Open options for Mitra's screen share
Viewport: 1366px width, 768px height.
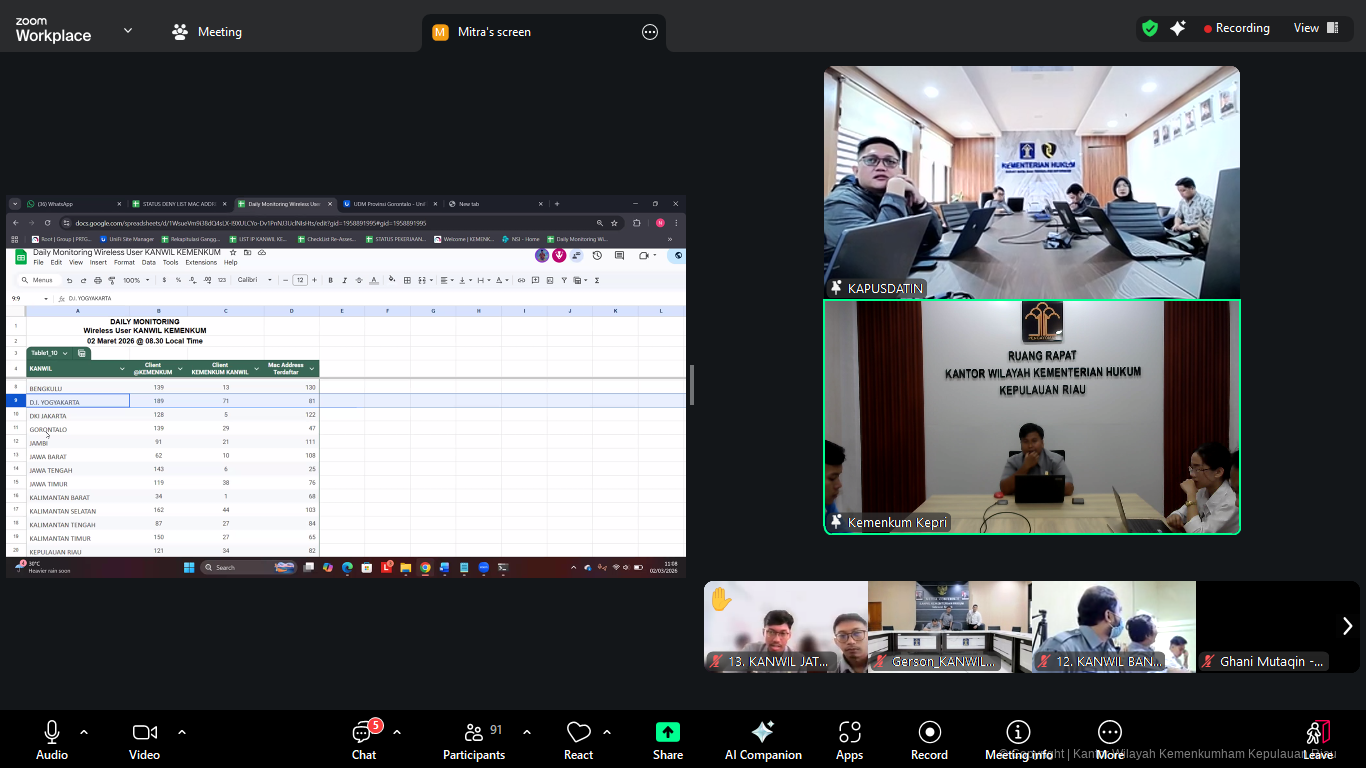click(650, 32)
